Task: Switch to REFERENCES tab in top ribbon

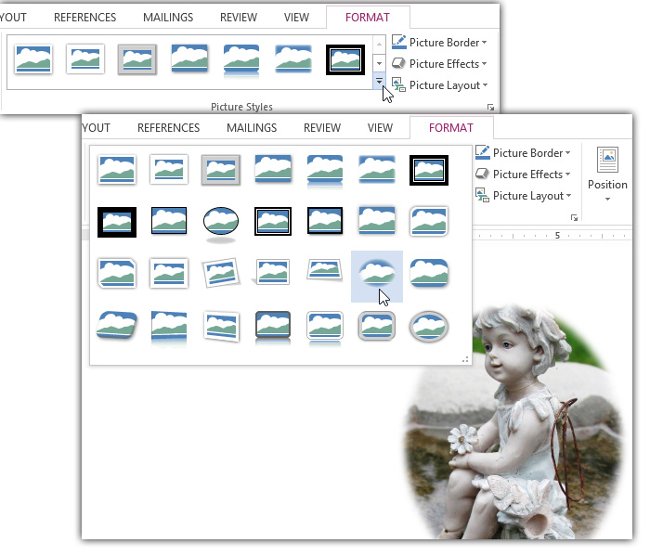Action: point(85,17)
